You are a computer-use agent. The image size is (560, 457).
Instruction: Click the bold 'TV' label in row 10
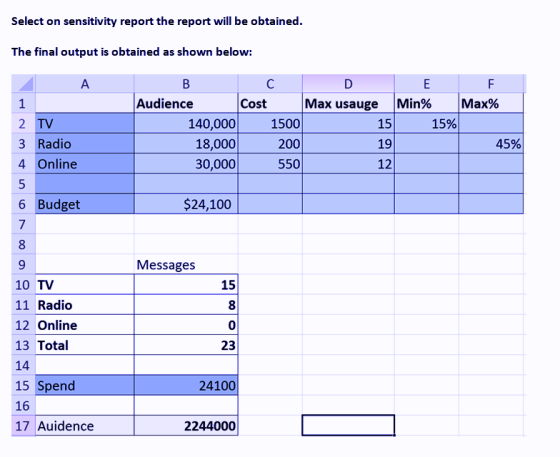85,285
